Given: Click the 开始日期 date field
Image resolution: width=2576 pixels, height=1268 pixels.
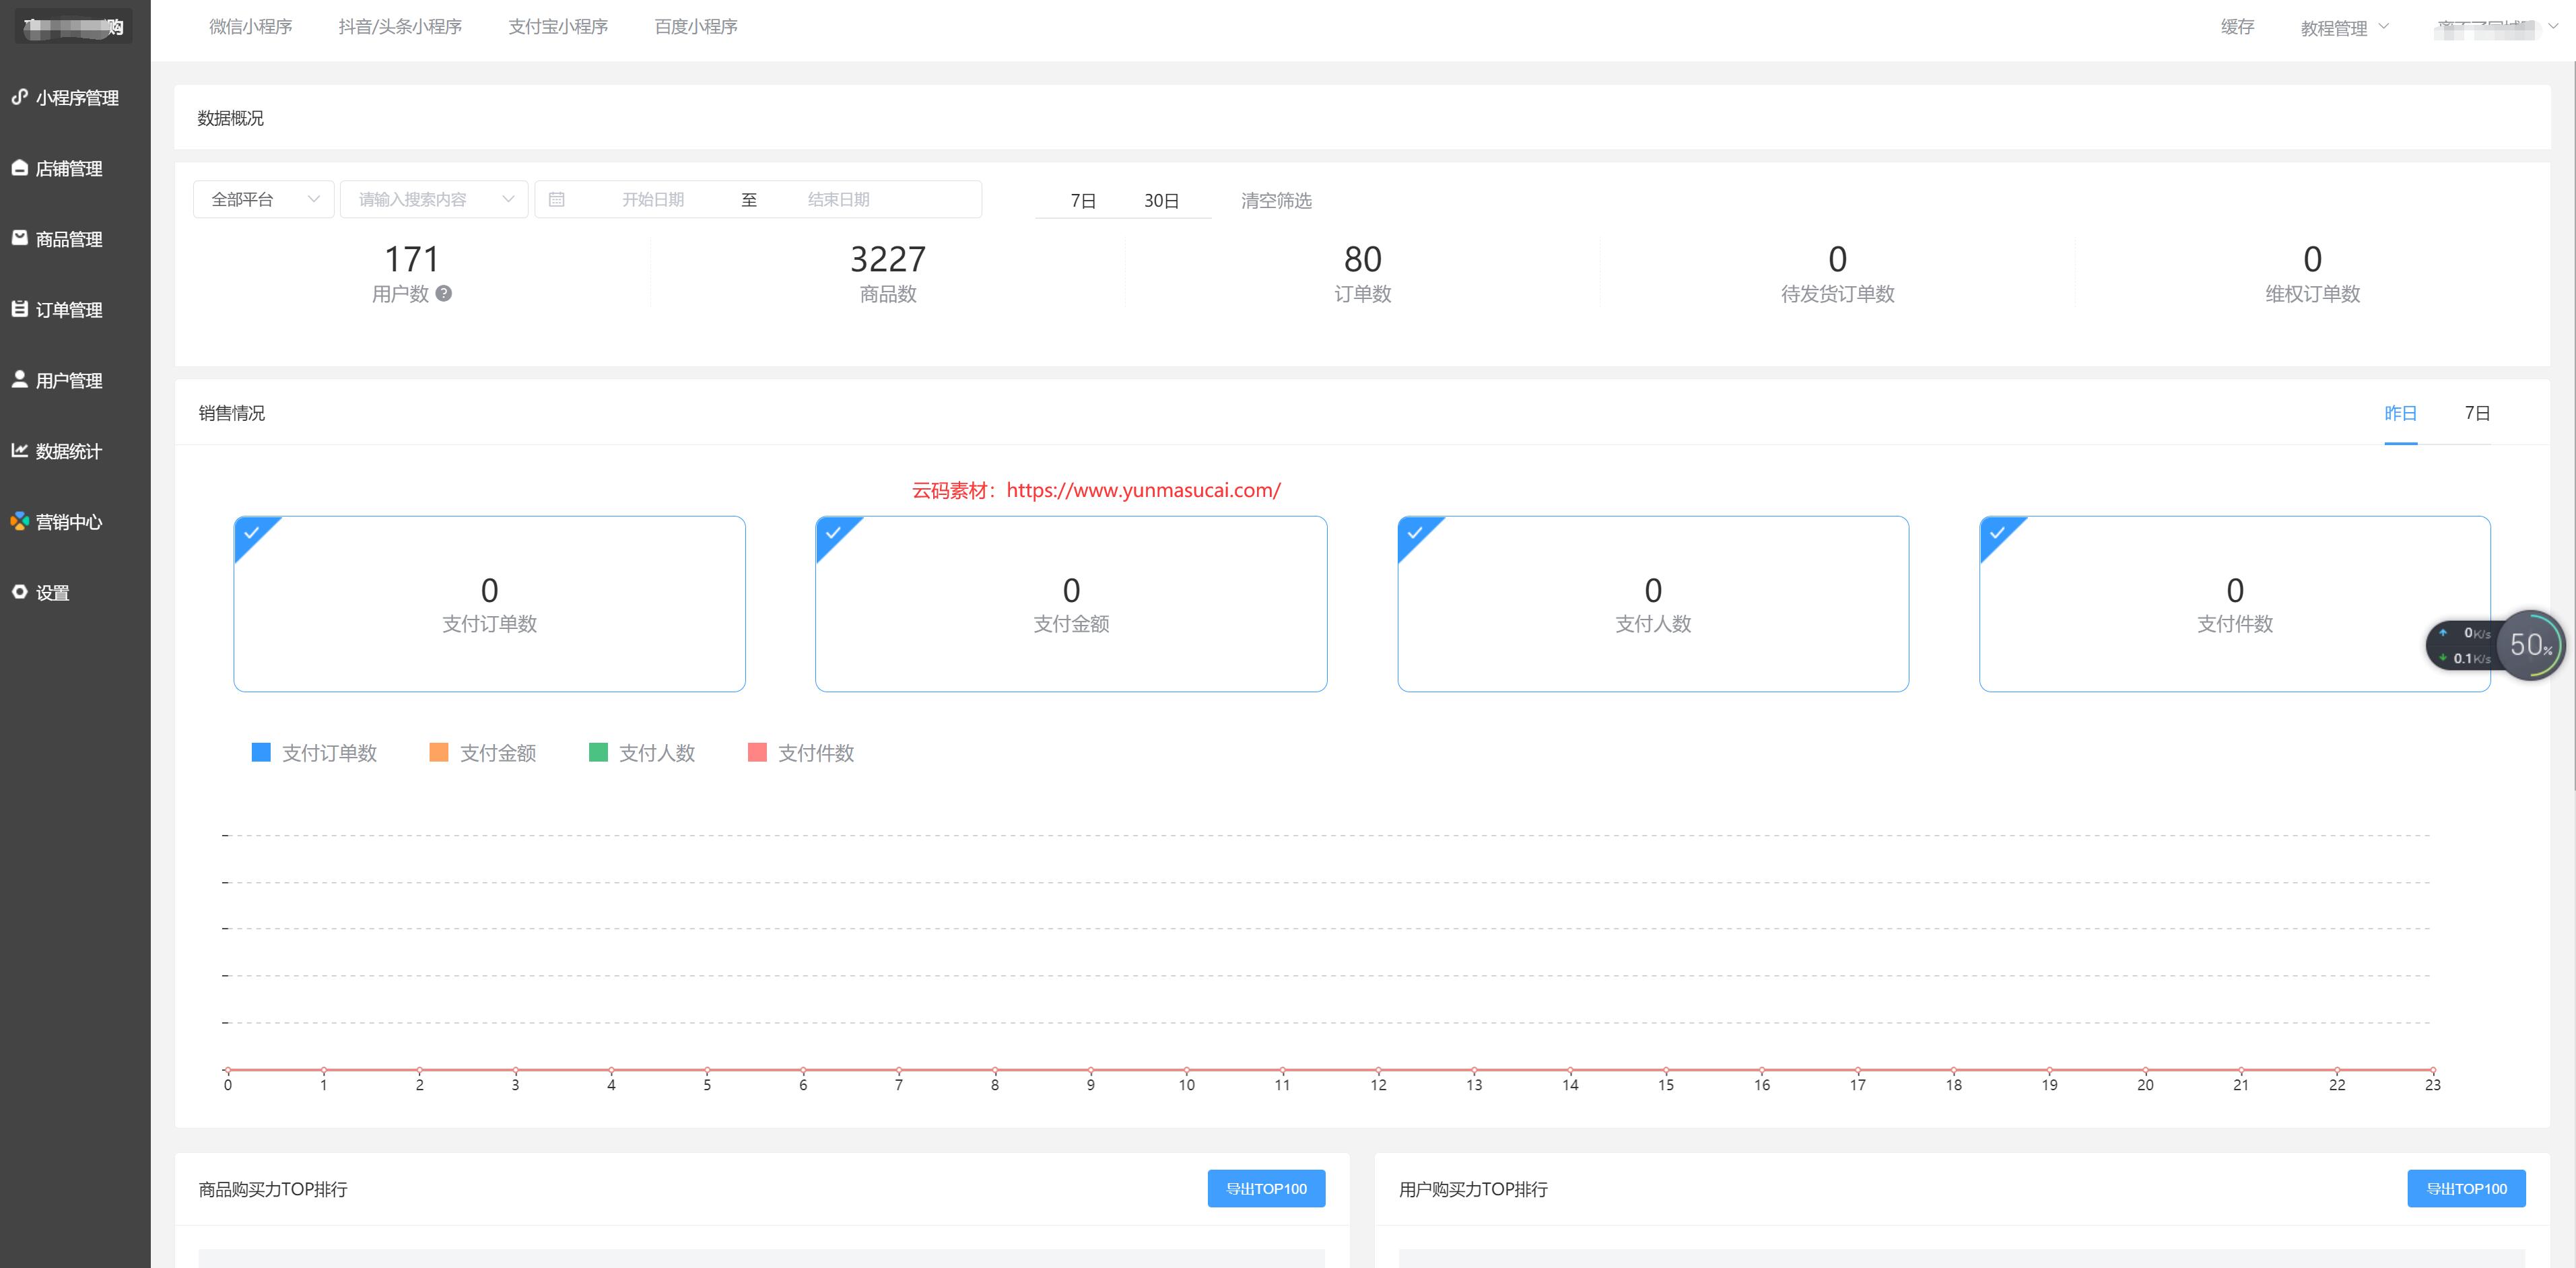Looking at the screenshot, I should (x=653, y=199).
